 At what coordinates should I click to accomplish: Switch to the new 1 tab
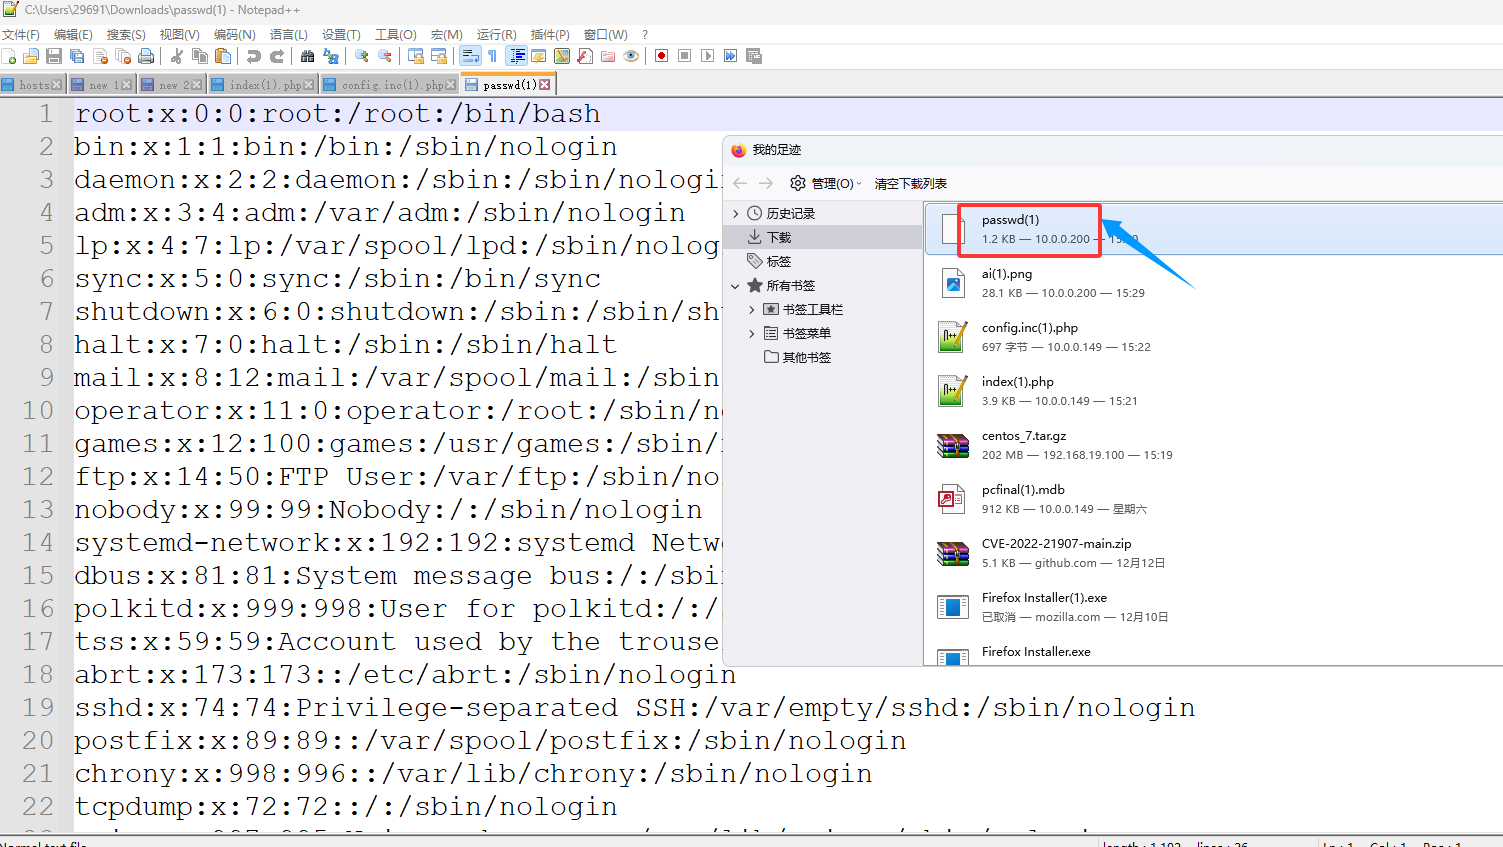point(101,85)
